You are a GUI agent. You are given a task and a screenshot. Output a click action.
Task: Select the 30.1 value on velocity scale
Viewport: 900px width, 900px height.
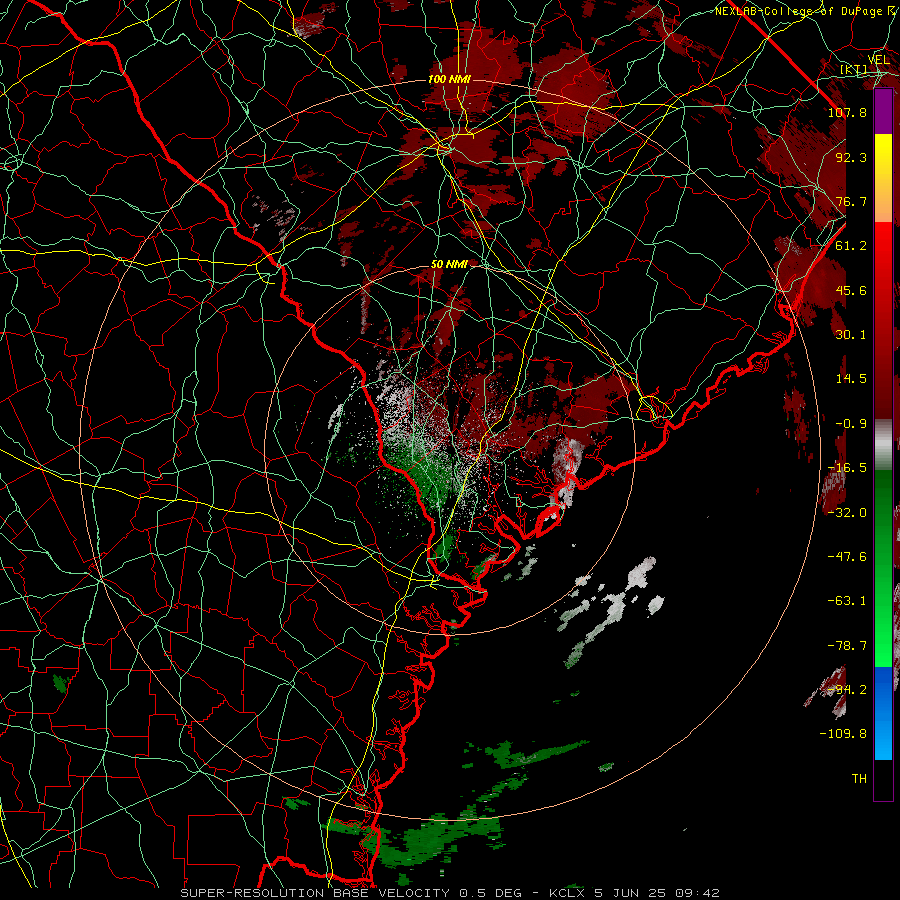point(851,335)
